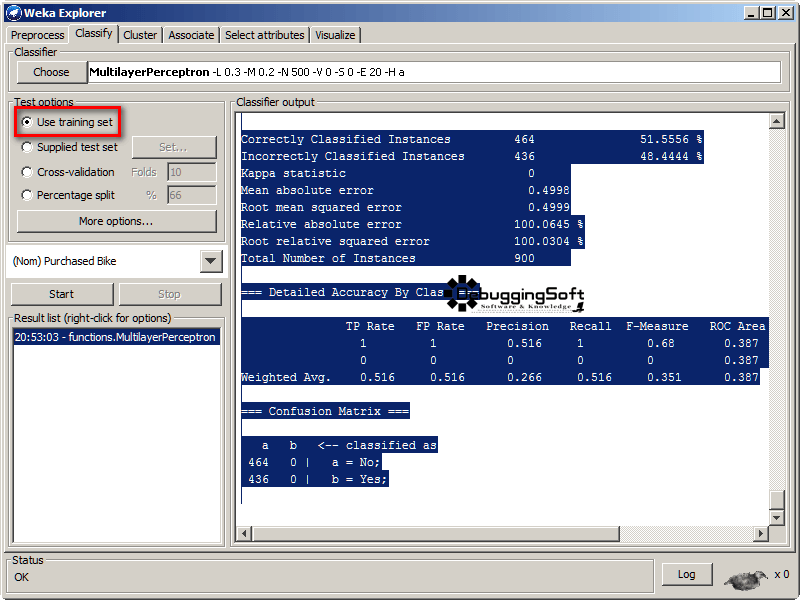Click the Stop button

pos(170,294)
